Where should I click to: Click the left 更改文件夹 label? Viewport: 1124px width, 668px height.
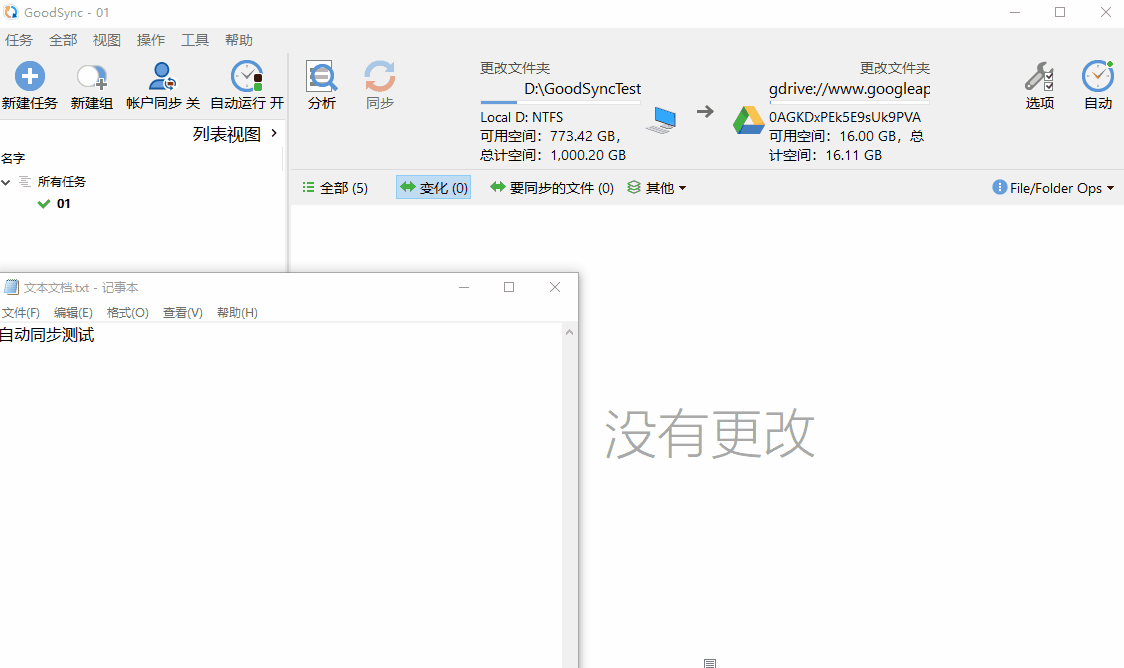[515, 68]
